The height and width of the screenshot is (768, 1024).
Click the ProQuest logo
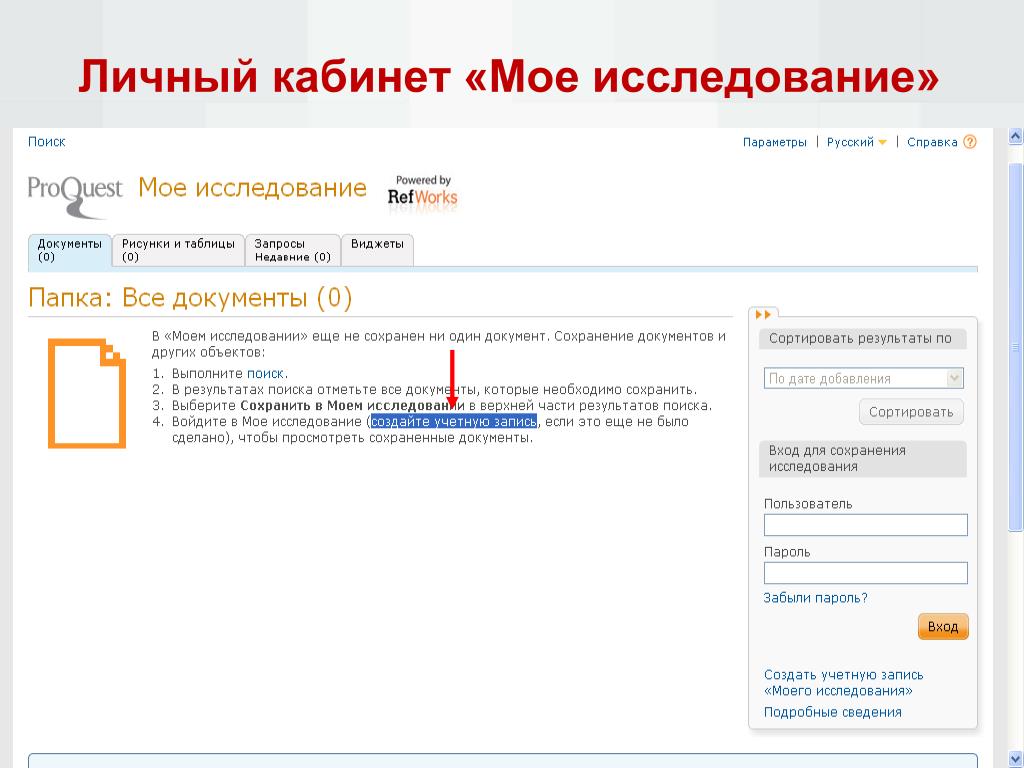point(75,196)
